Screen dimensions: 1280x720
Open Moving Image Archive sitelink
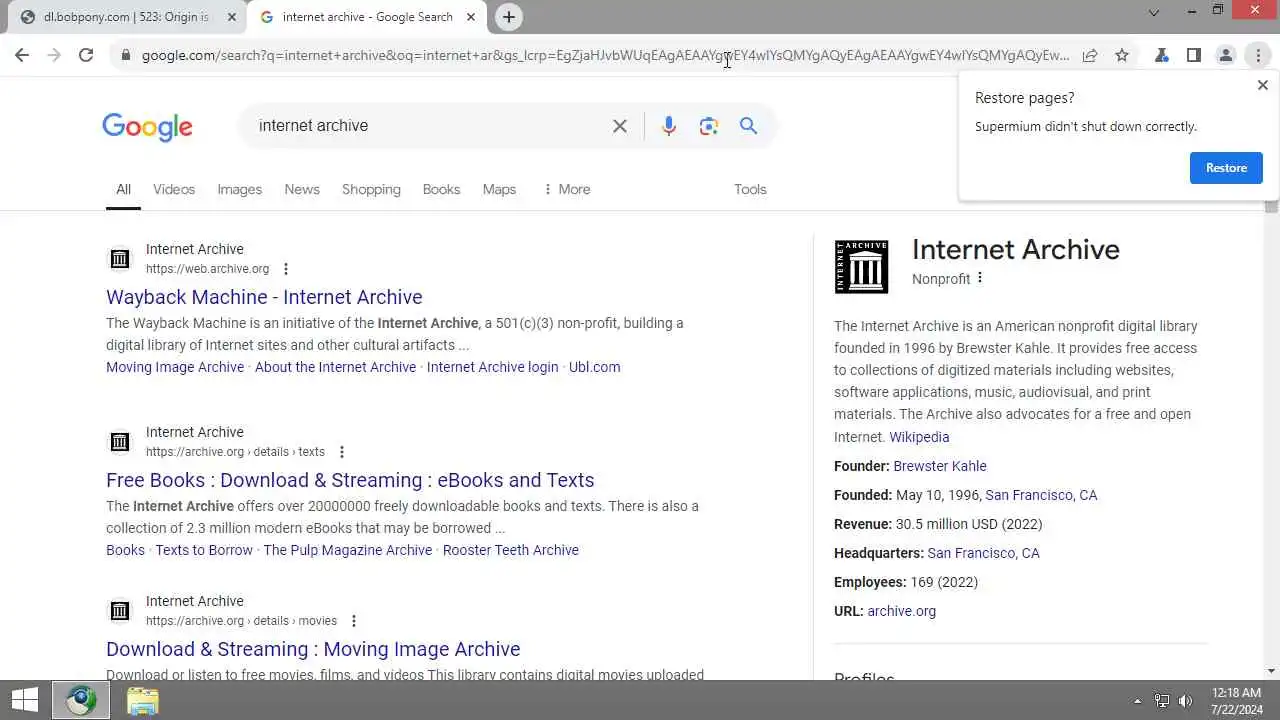[x=175, y=367]
